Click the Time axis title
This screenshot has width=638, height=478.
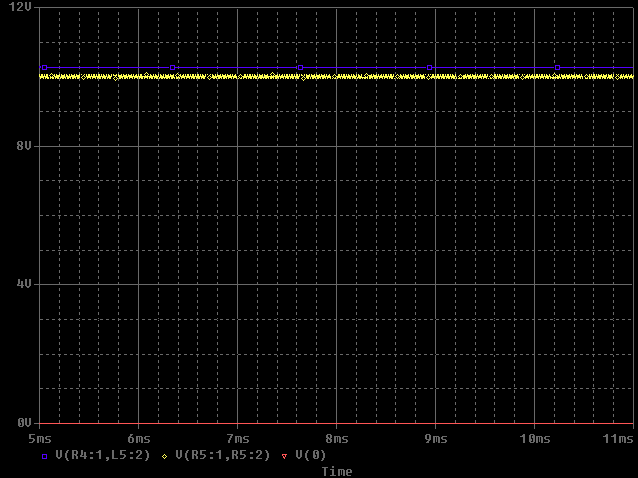coord(337,471)
